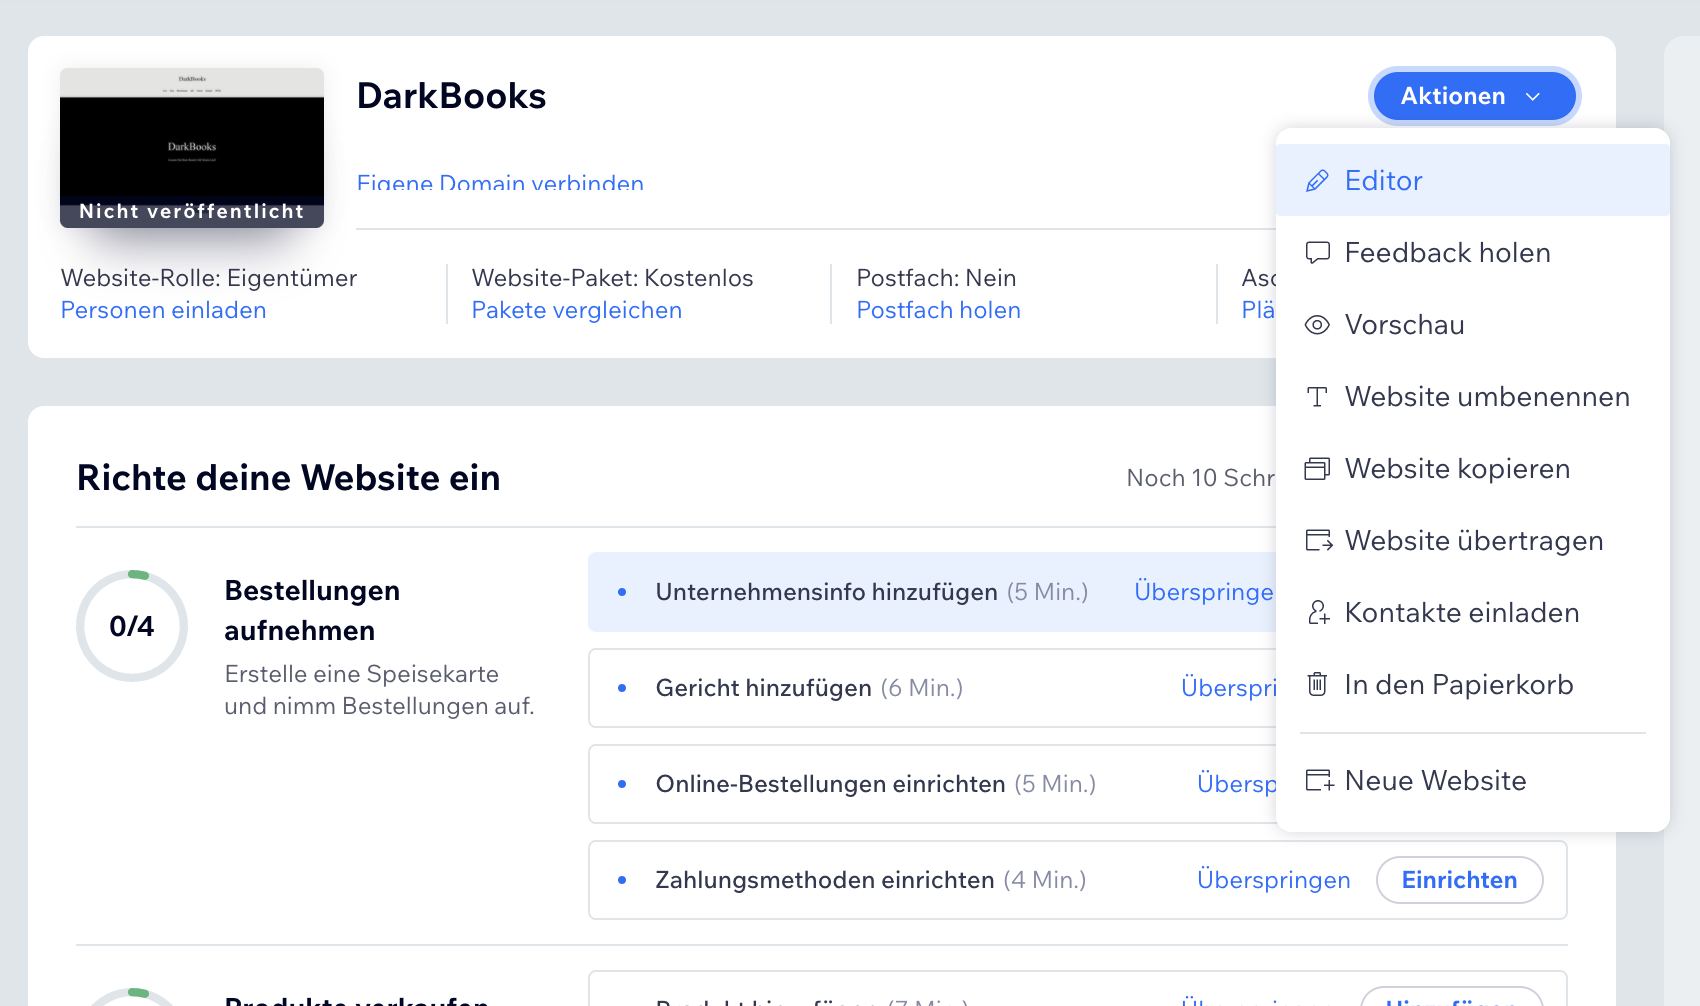1700x1006 pixels.
Task: Click the new-site icon for Neue Website
Action: (1319, 781)
